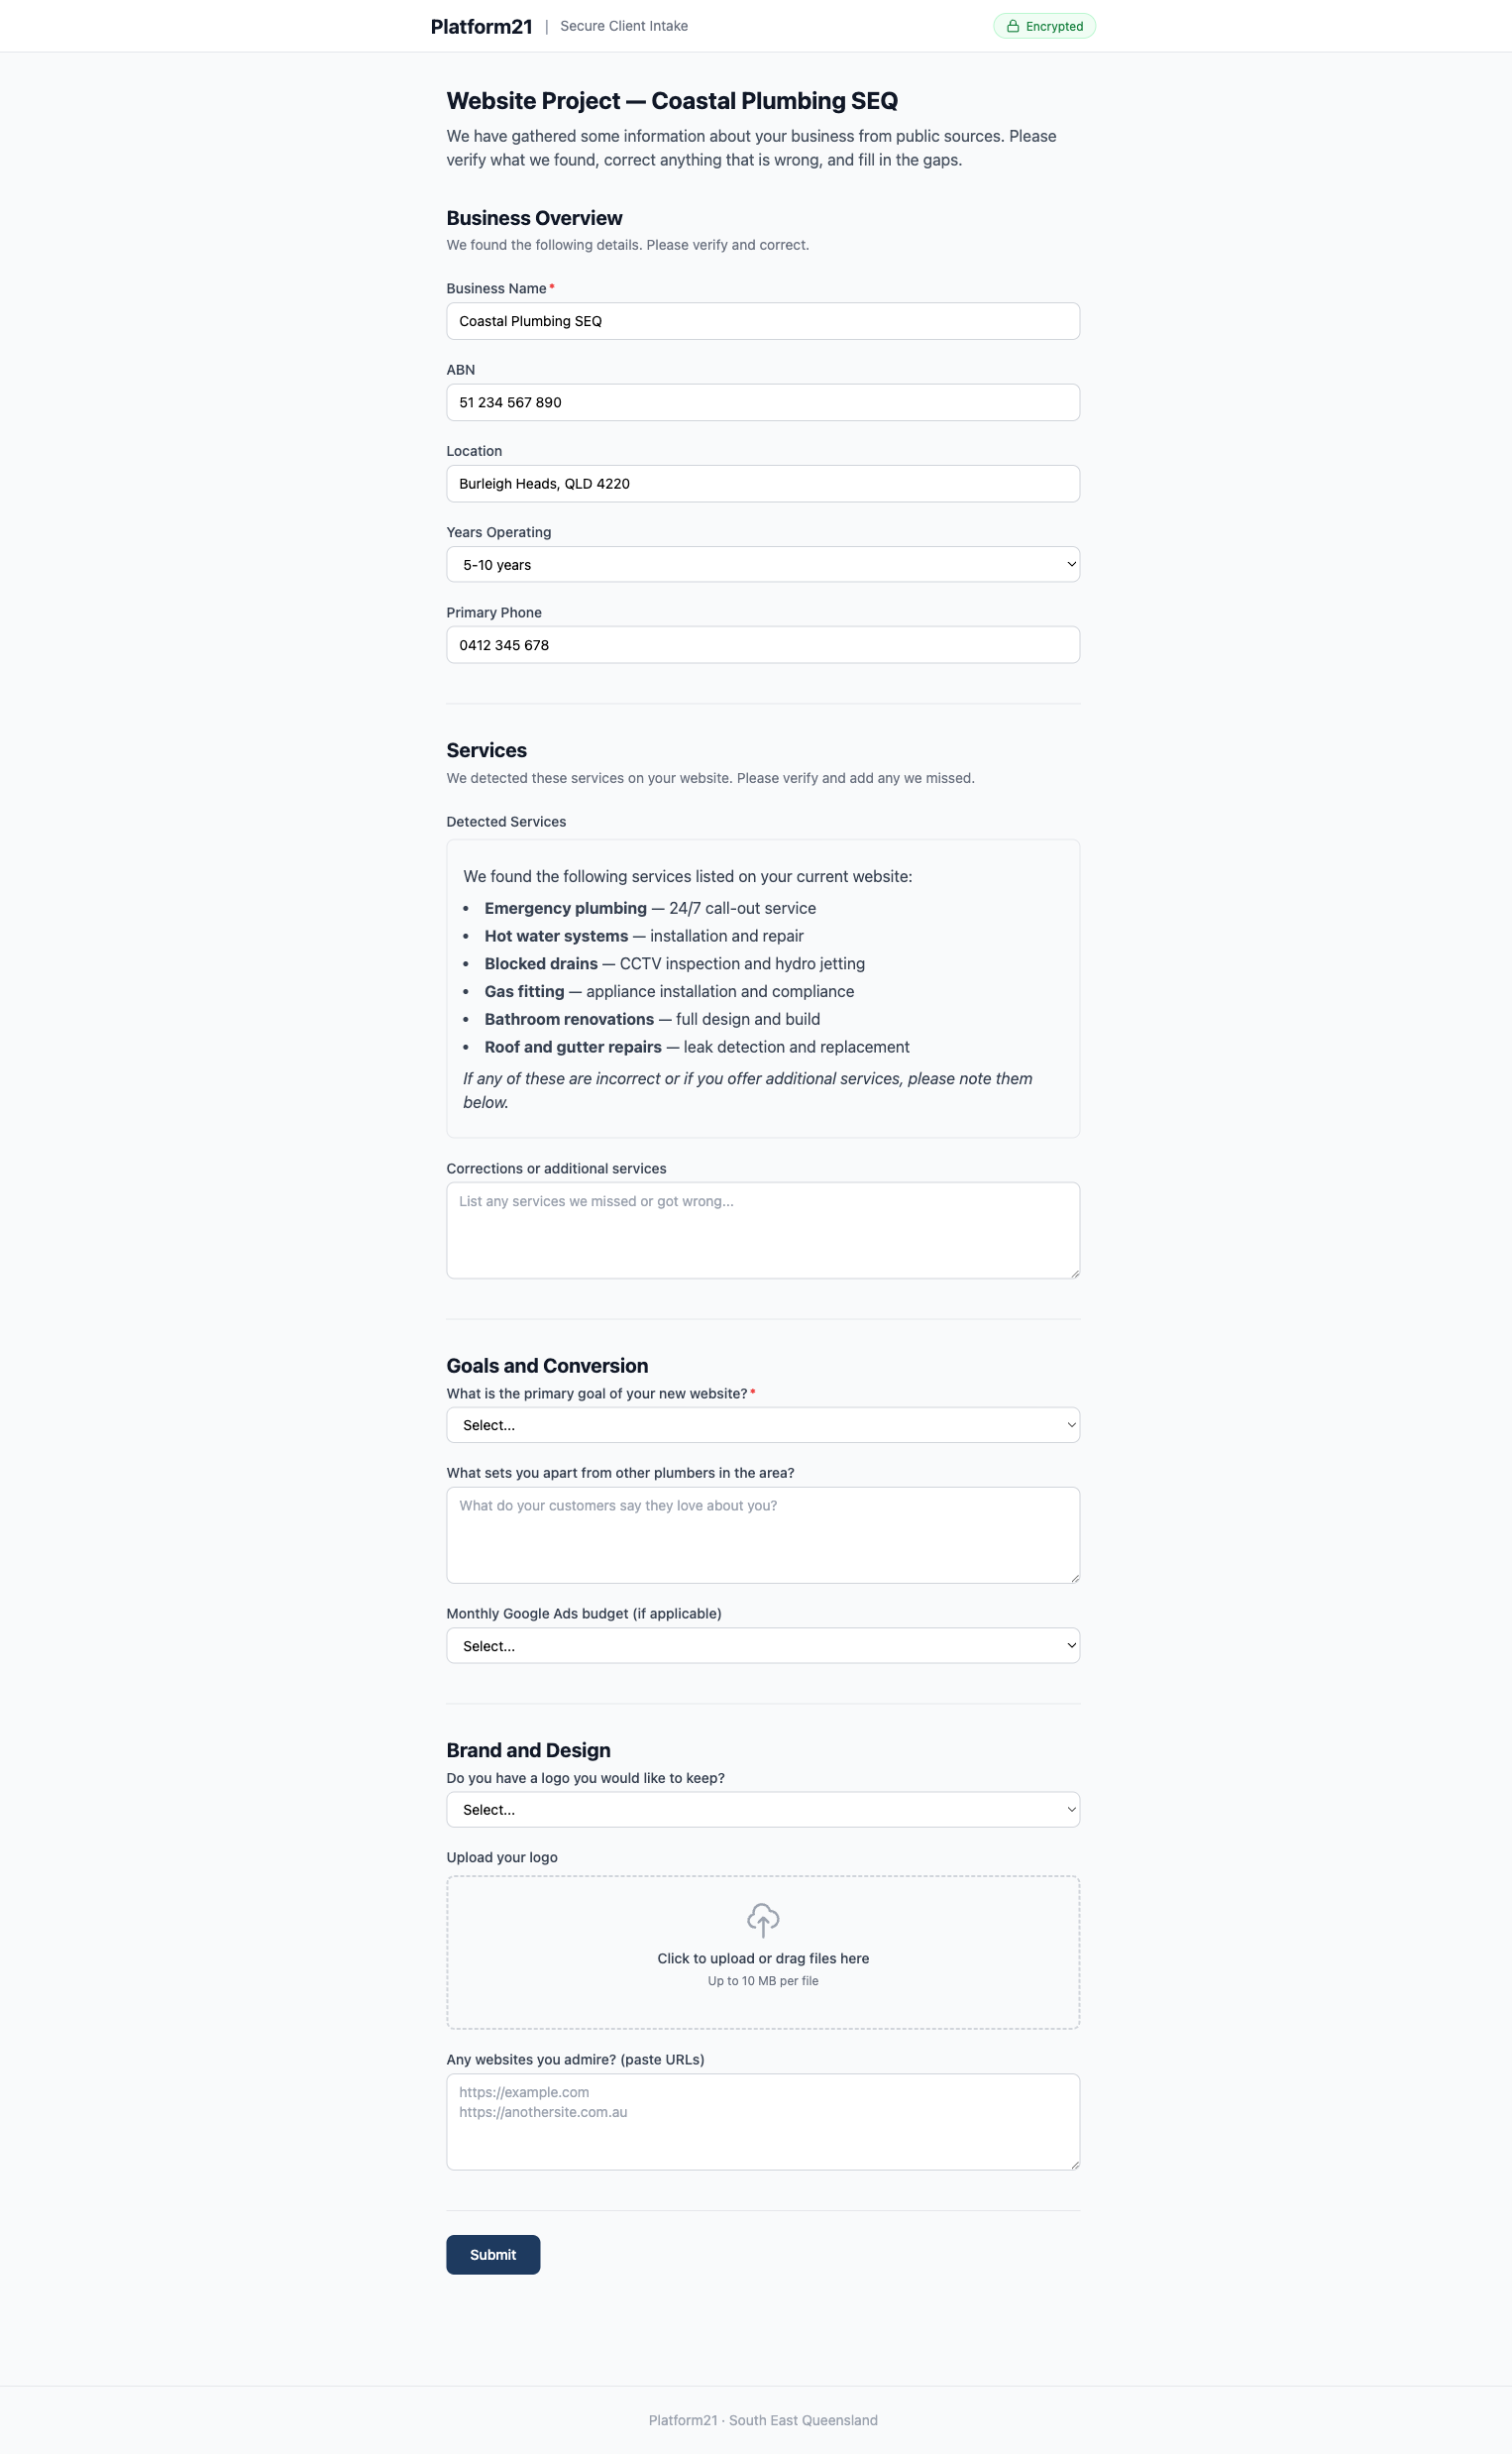Open the primary website goal selector

pyautogui.click(x=763, y=1424)
